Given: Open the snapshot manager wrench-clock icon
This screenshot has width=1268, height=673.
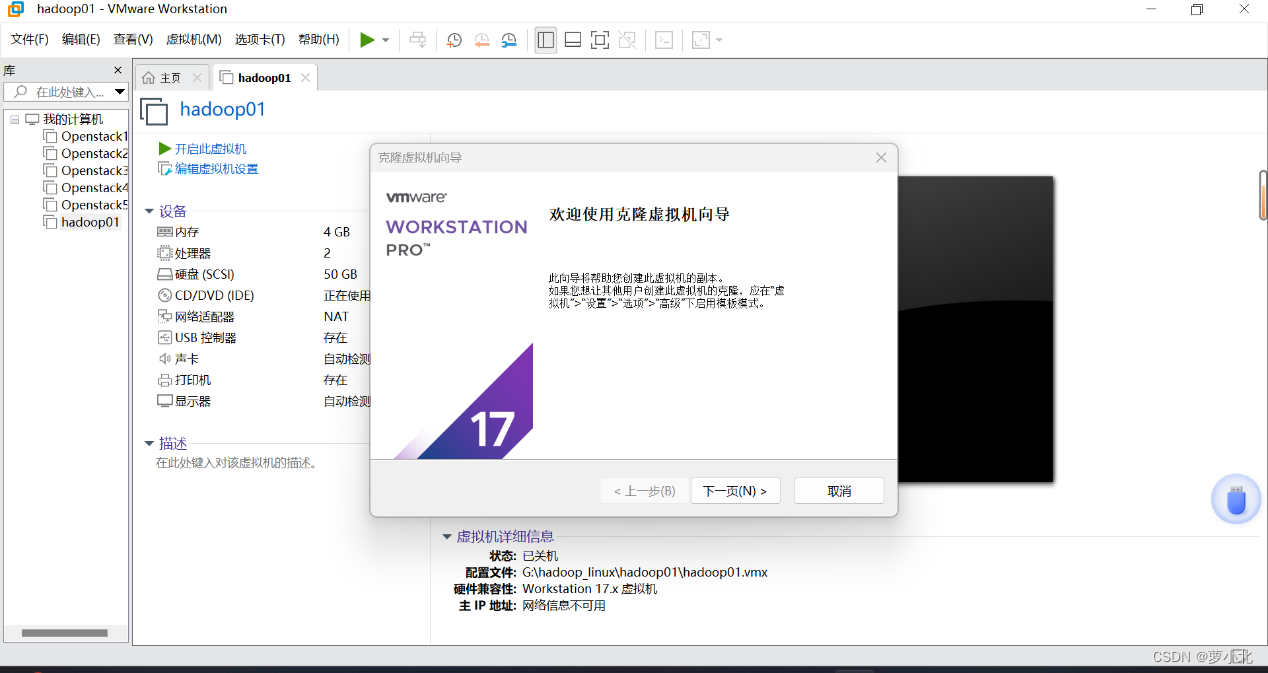Looking at the screenshot, I should (510, 40).
